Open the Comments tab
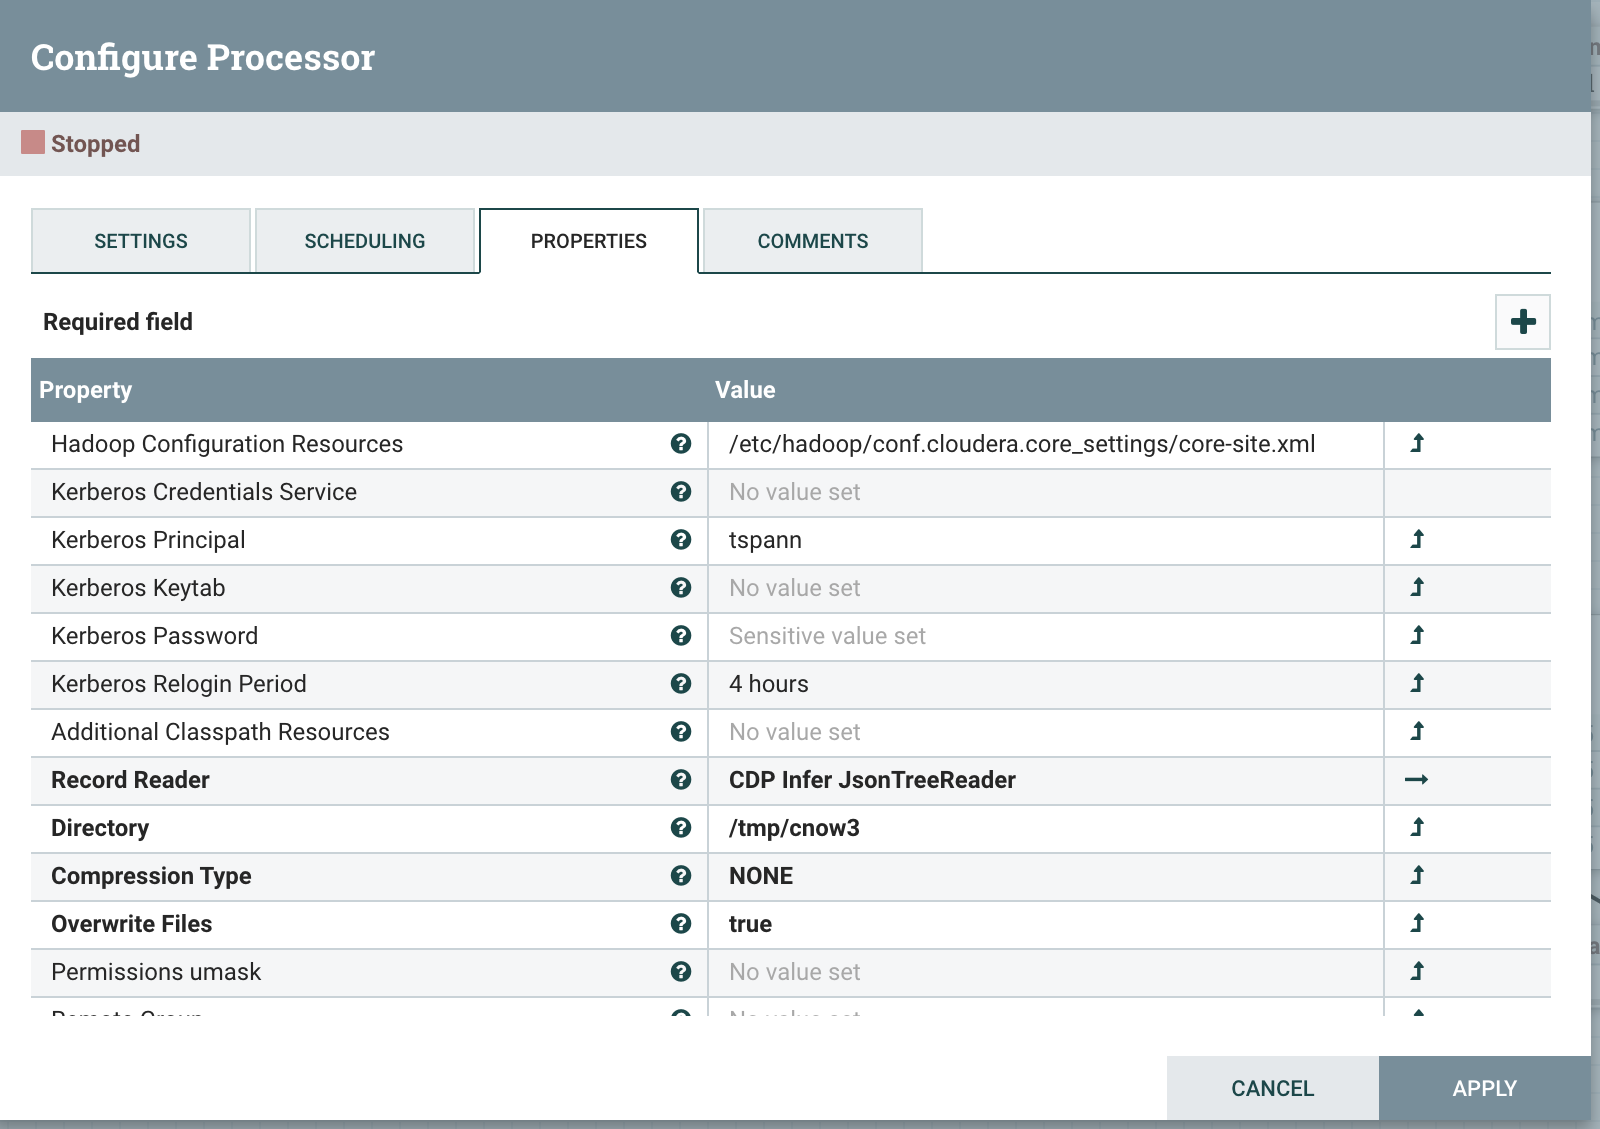This screenshot has width=1600, height=1129. point(813,241)
